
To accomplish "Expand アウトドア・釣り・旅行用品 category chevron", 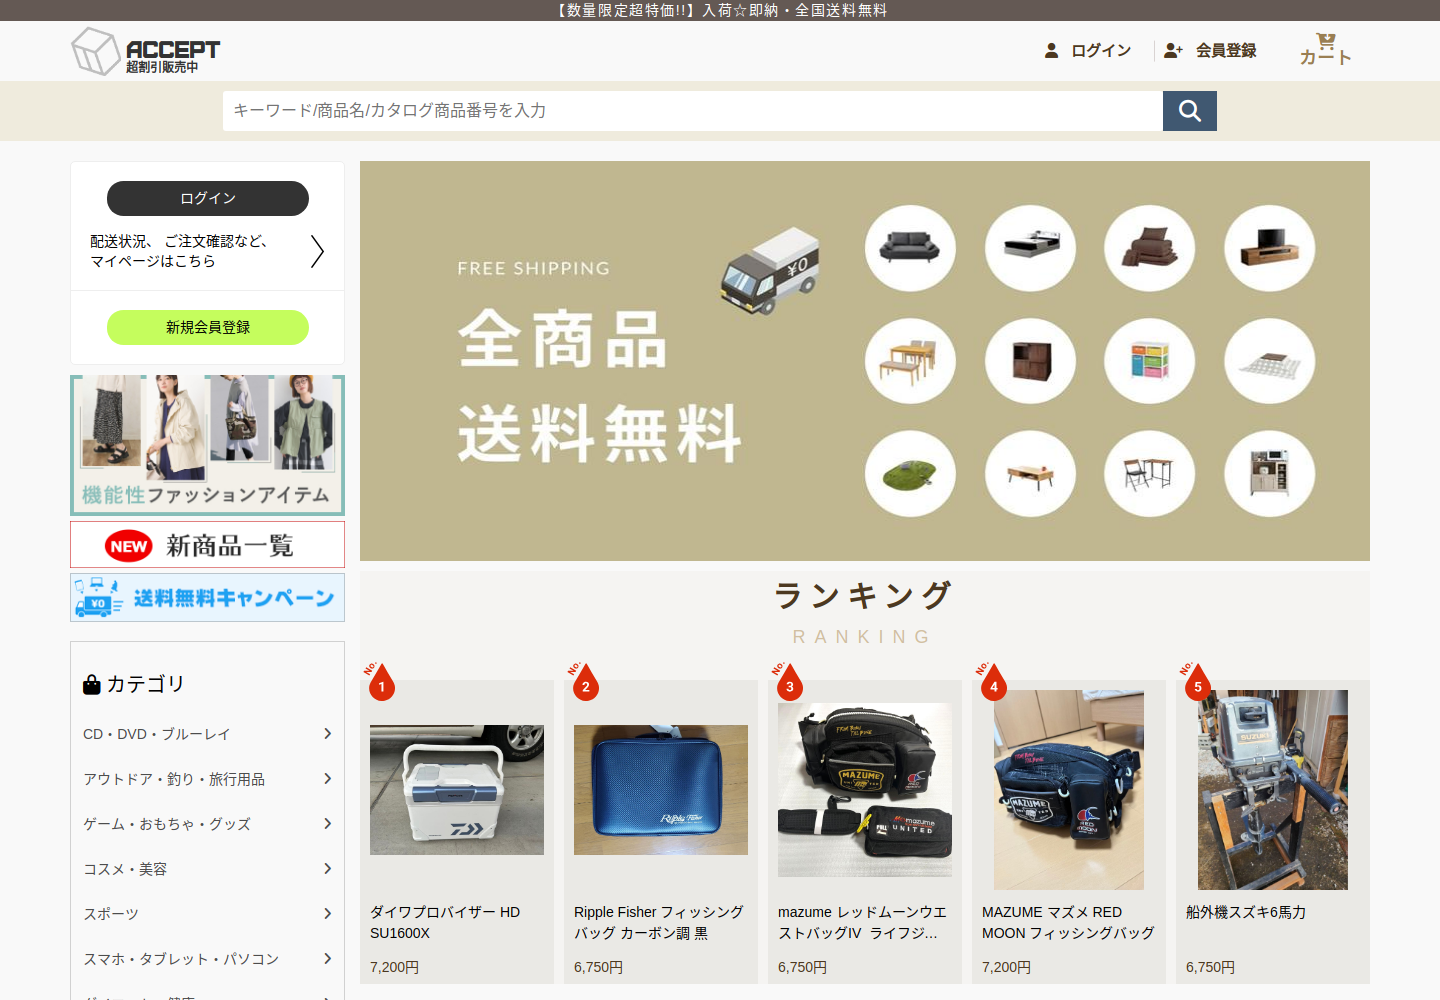I will pos(327,779).
